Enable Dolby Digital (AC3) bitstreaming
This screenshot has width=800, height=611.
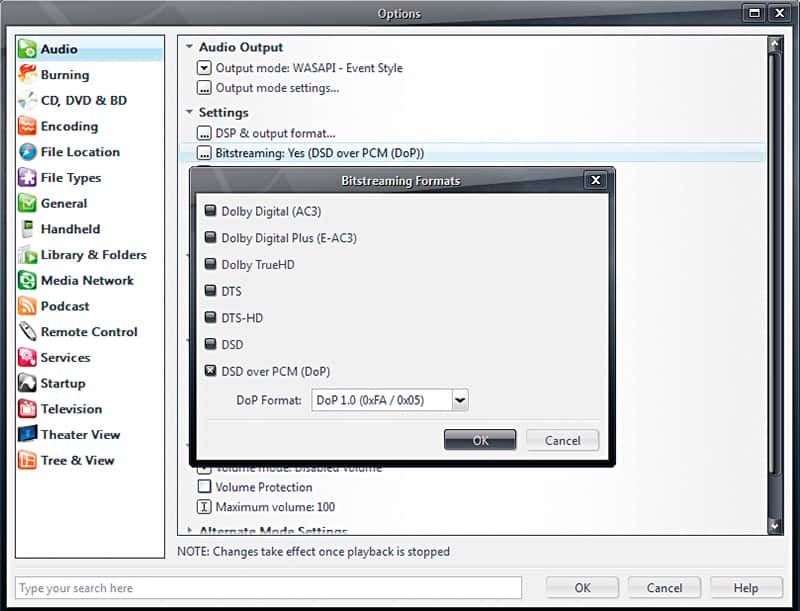click(210, 211)
